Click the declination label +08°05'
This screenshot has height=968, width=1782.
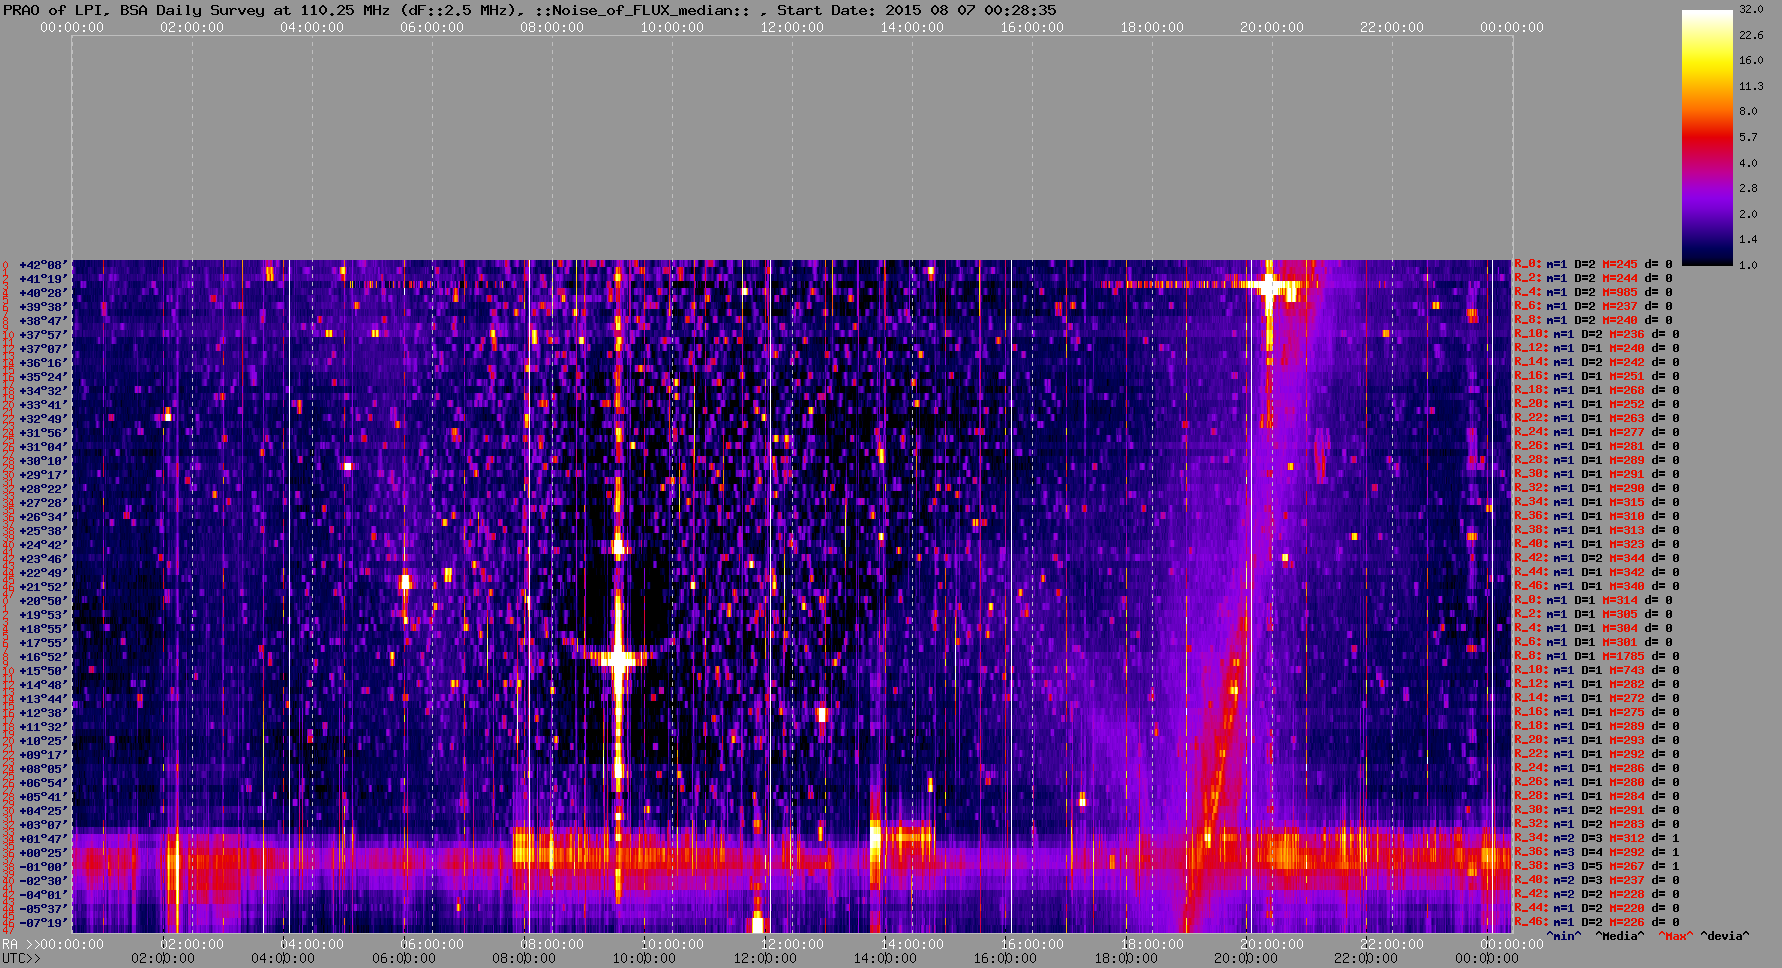pos(43,769)
